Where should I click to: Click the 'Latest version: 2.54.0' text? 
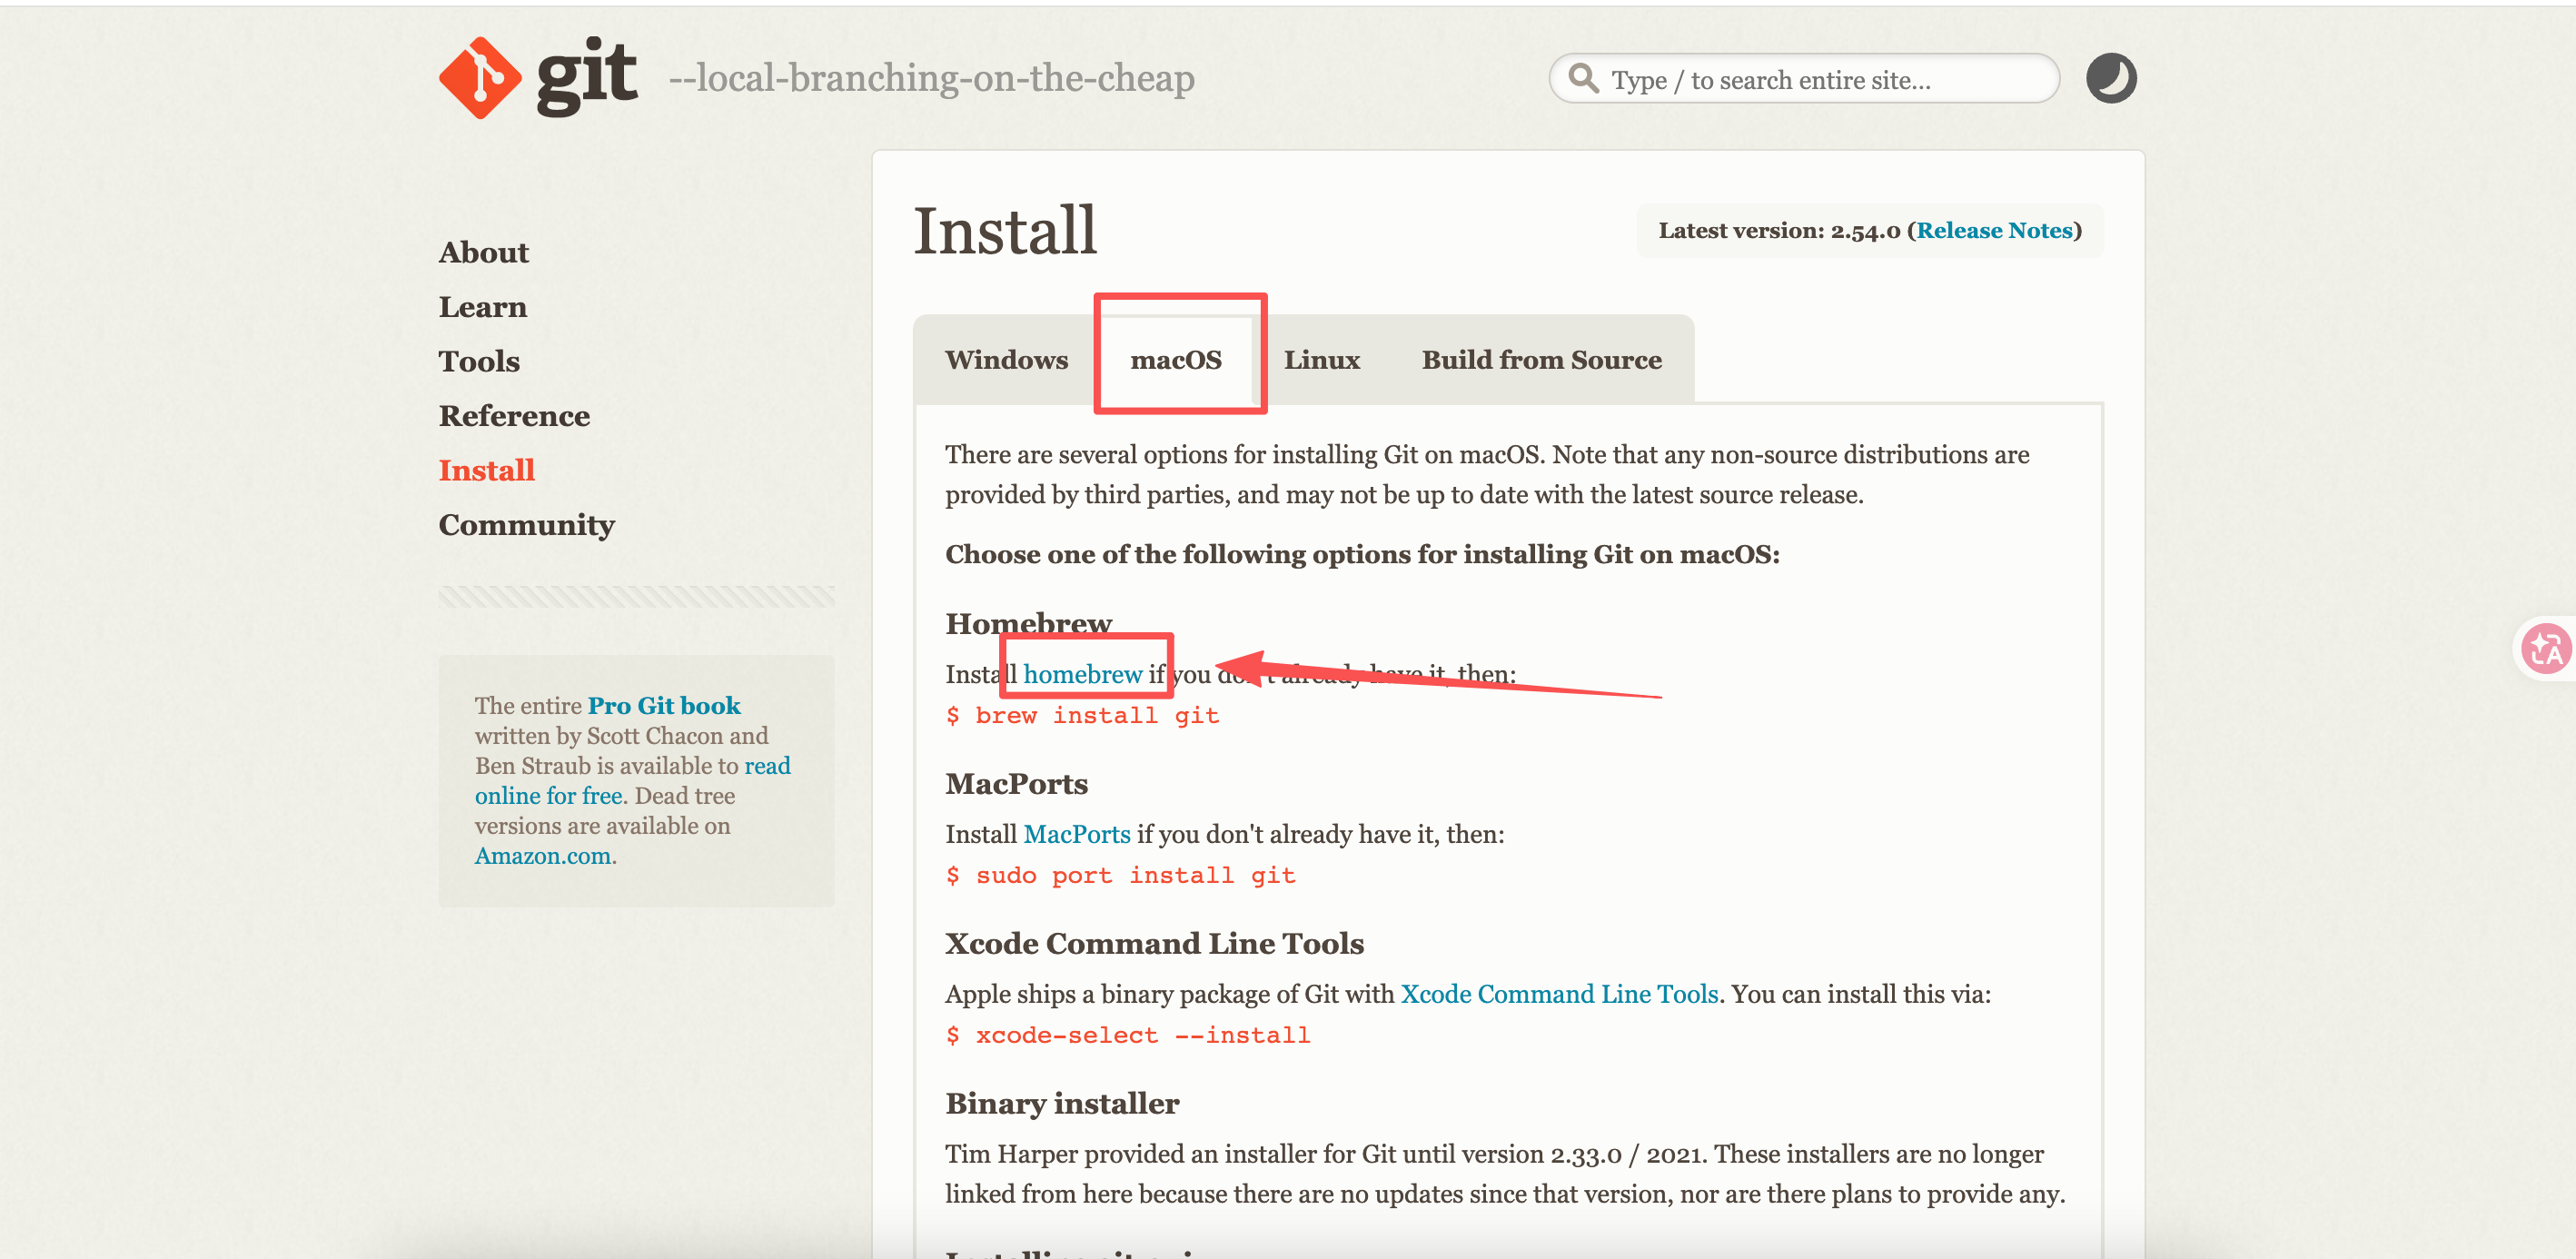1778,231
